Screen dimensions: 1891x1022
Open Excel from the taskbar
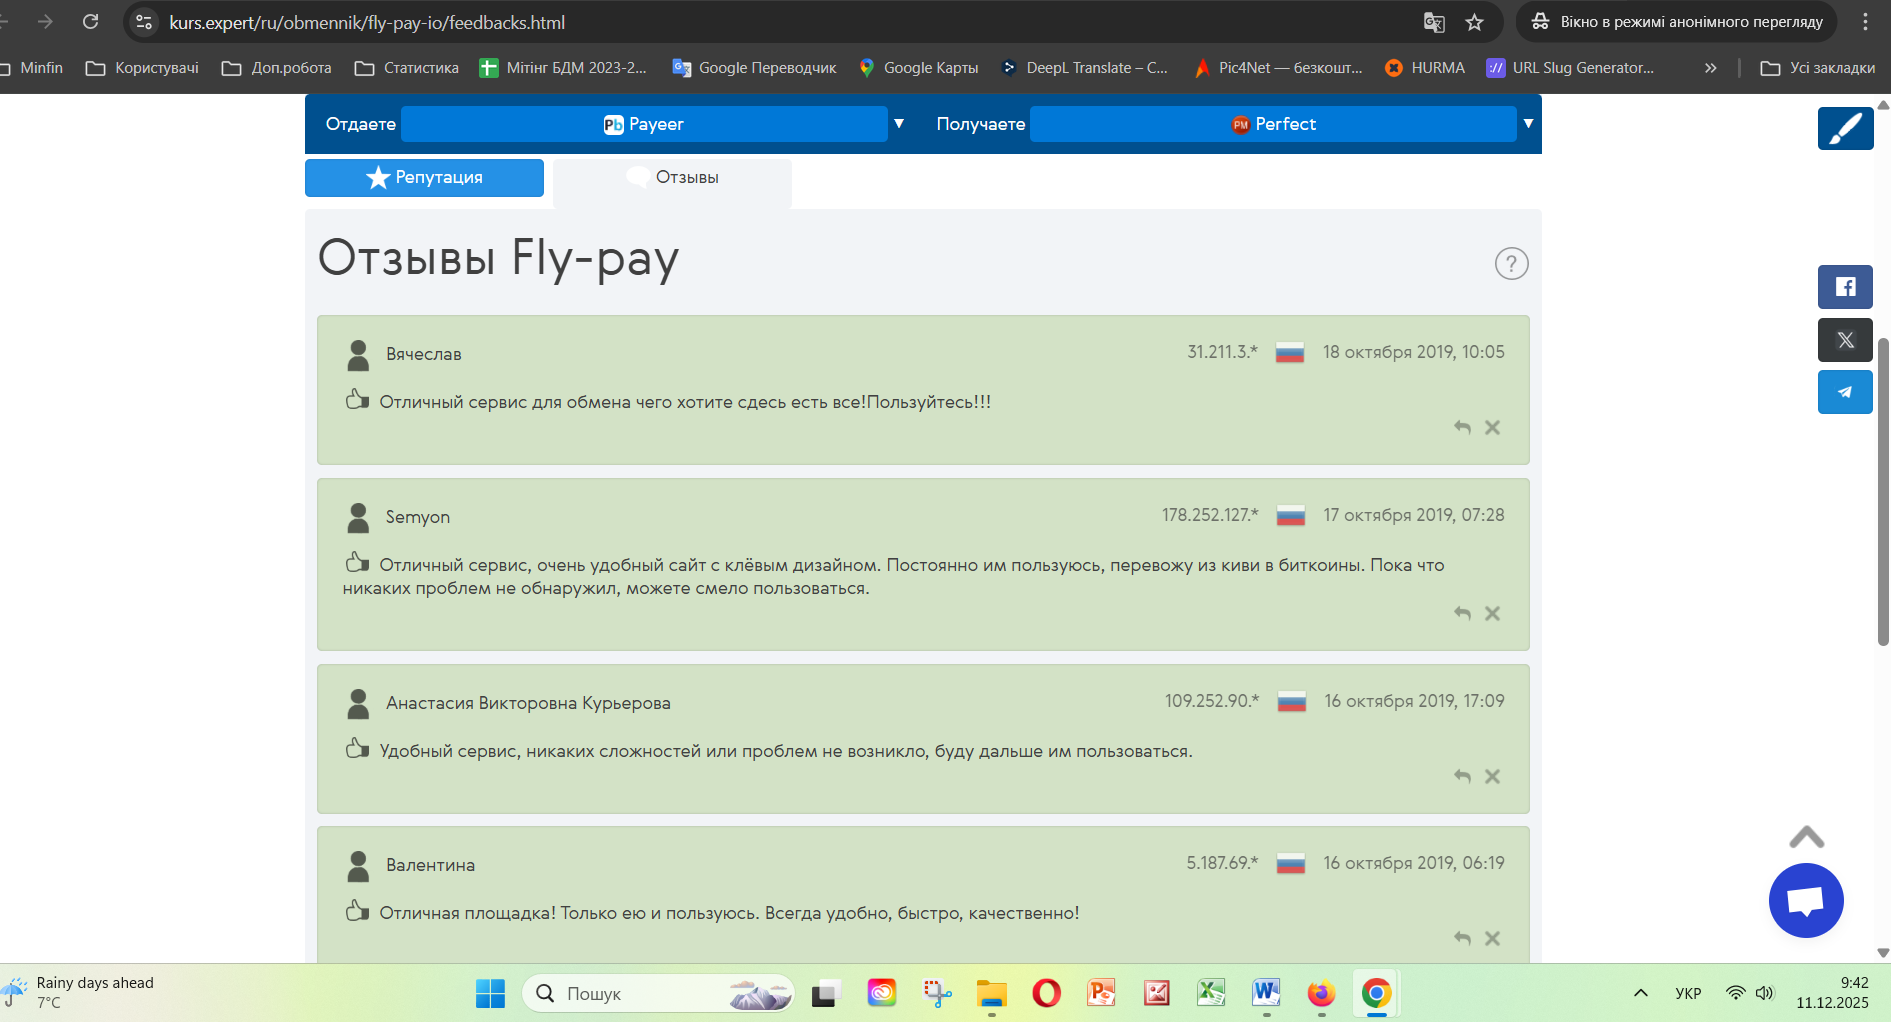(1211, 993)
